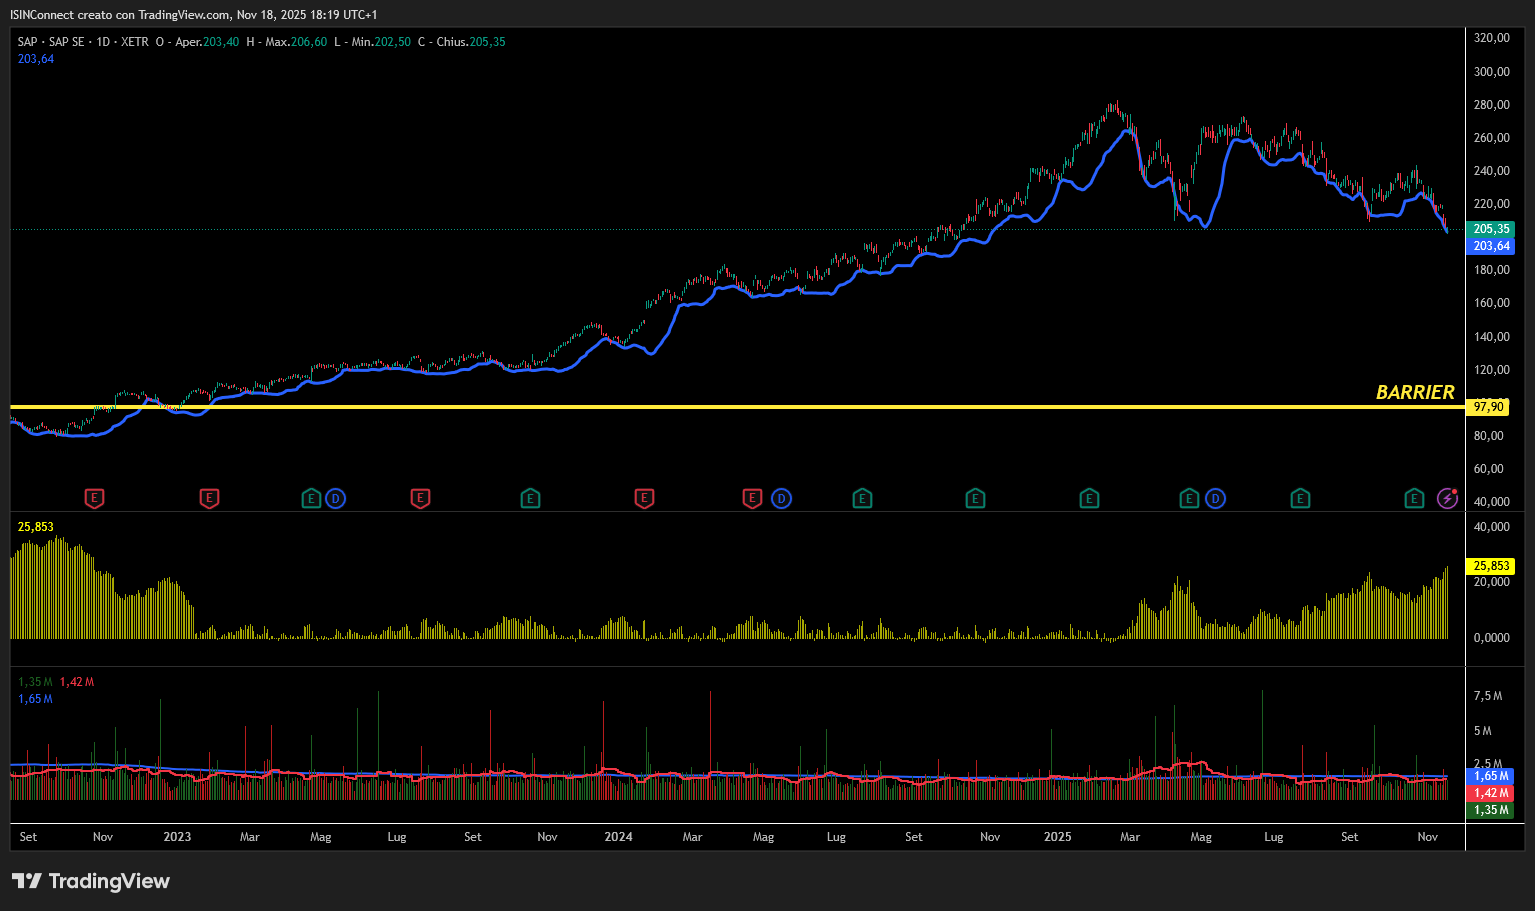
Task: Click the SAP SE symbol title in the legend
Action: pyautogui.click(x=66, y=42)
